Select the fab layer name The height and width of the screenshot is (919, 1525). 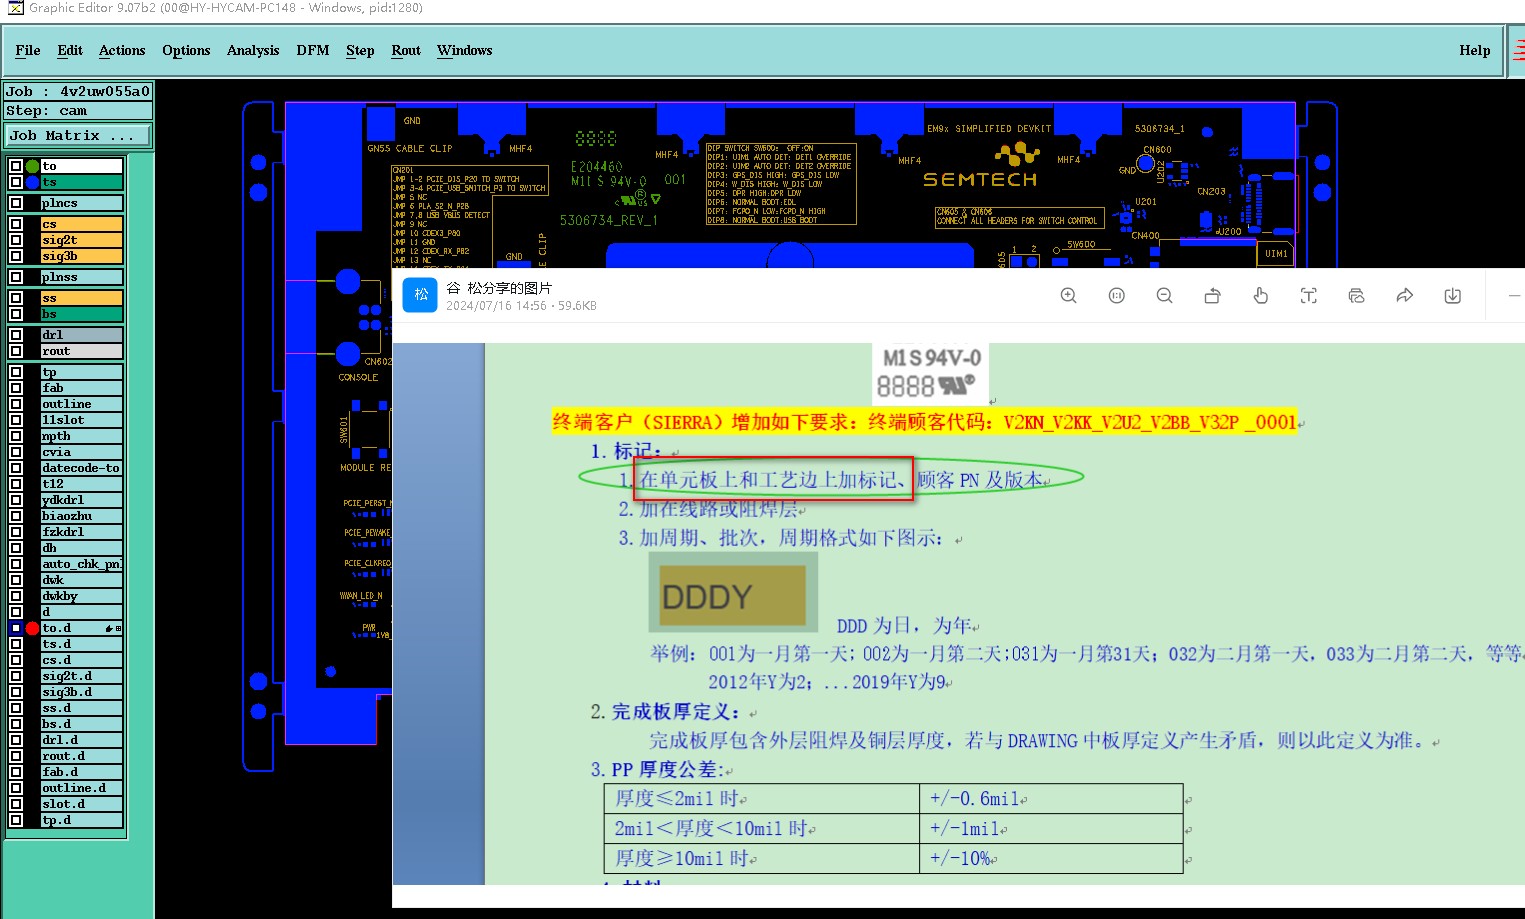81,388
